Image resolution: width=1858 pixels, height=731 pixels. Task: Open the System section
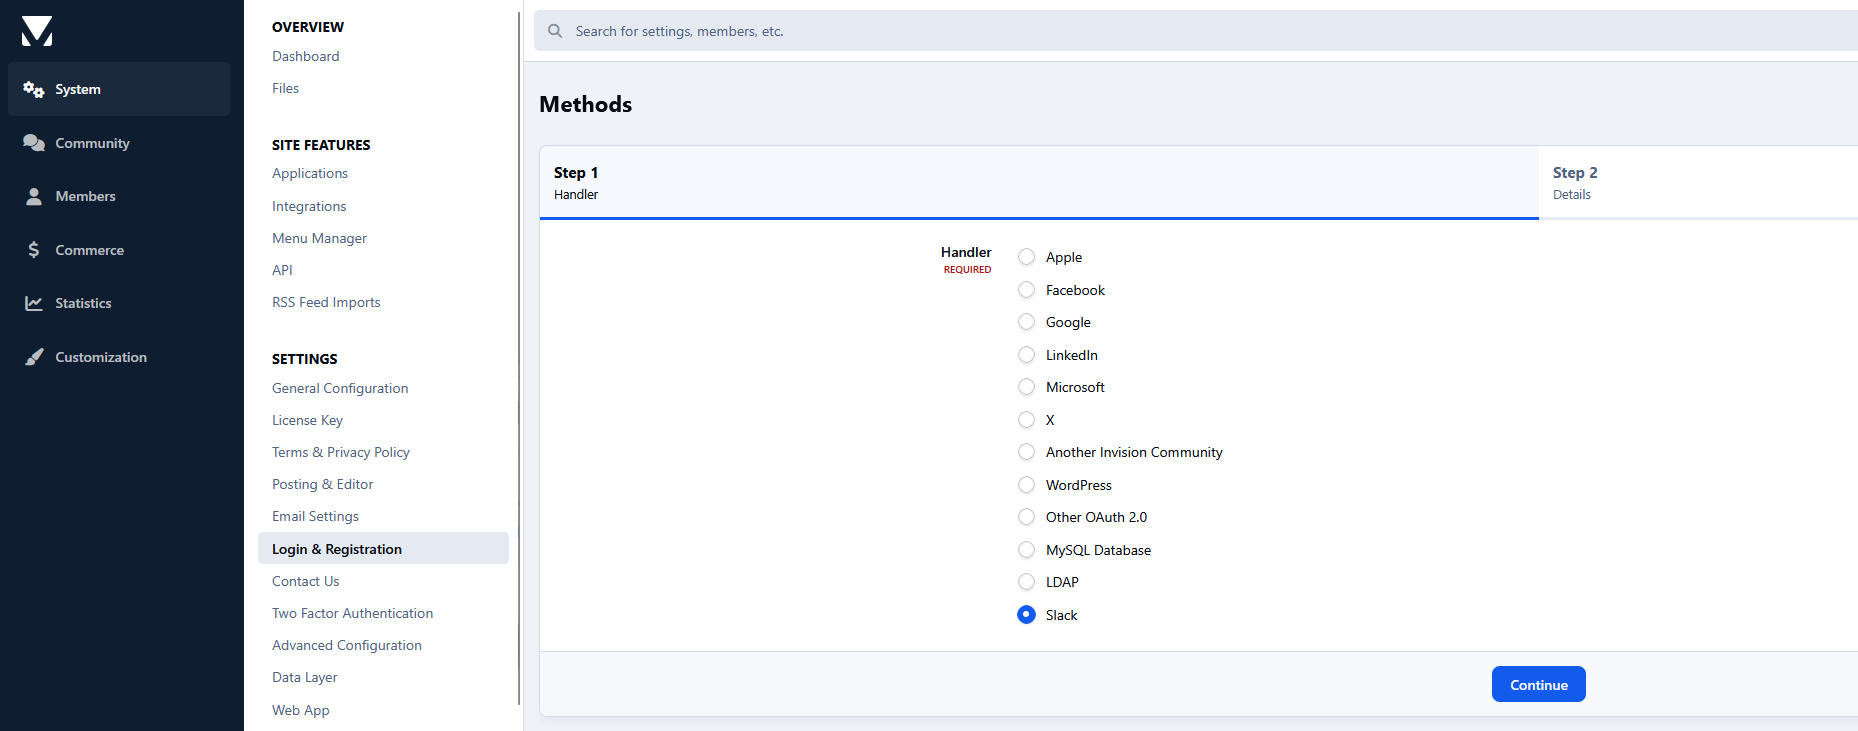click(119, 89)
